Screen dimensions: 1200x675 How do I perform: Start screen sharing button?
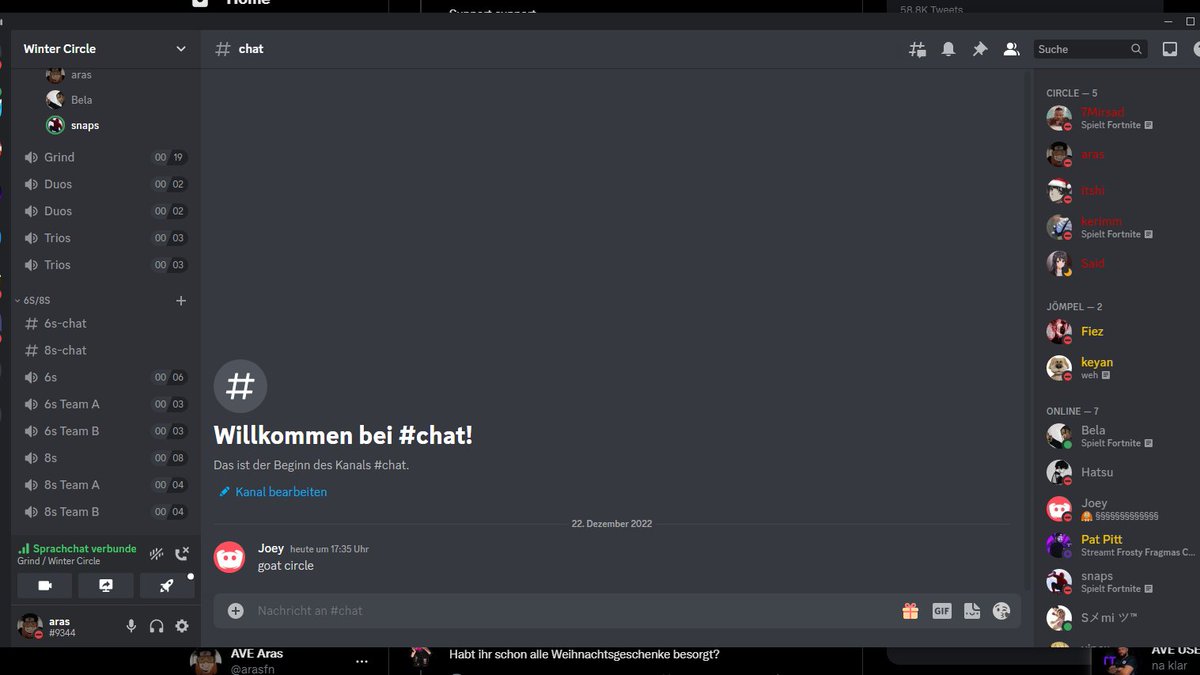[x=106, y=586]
